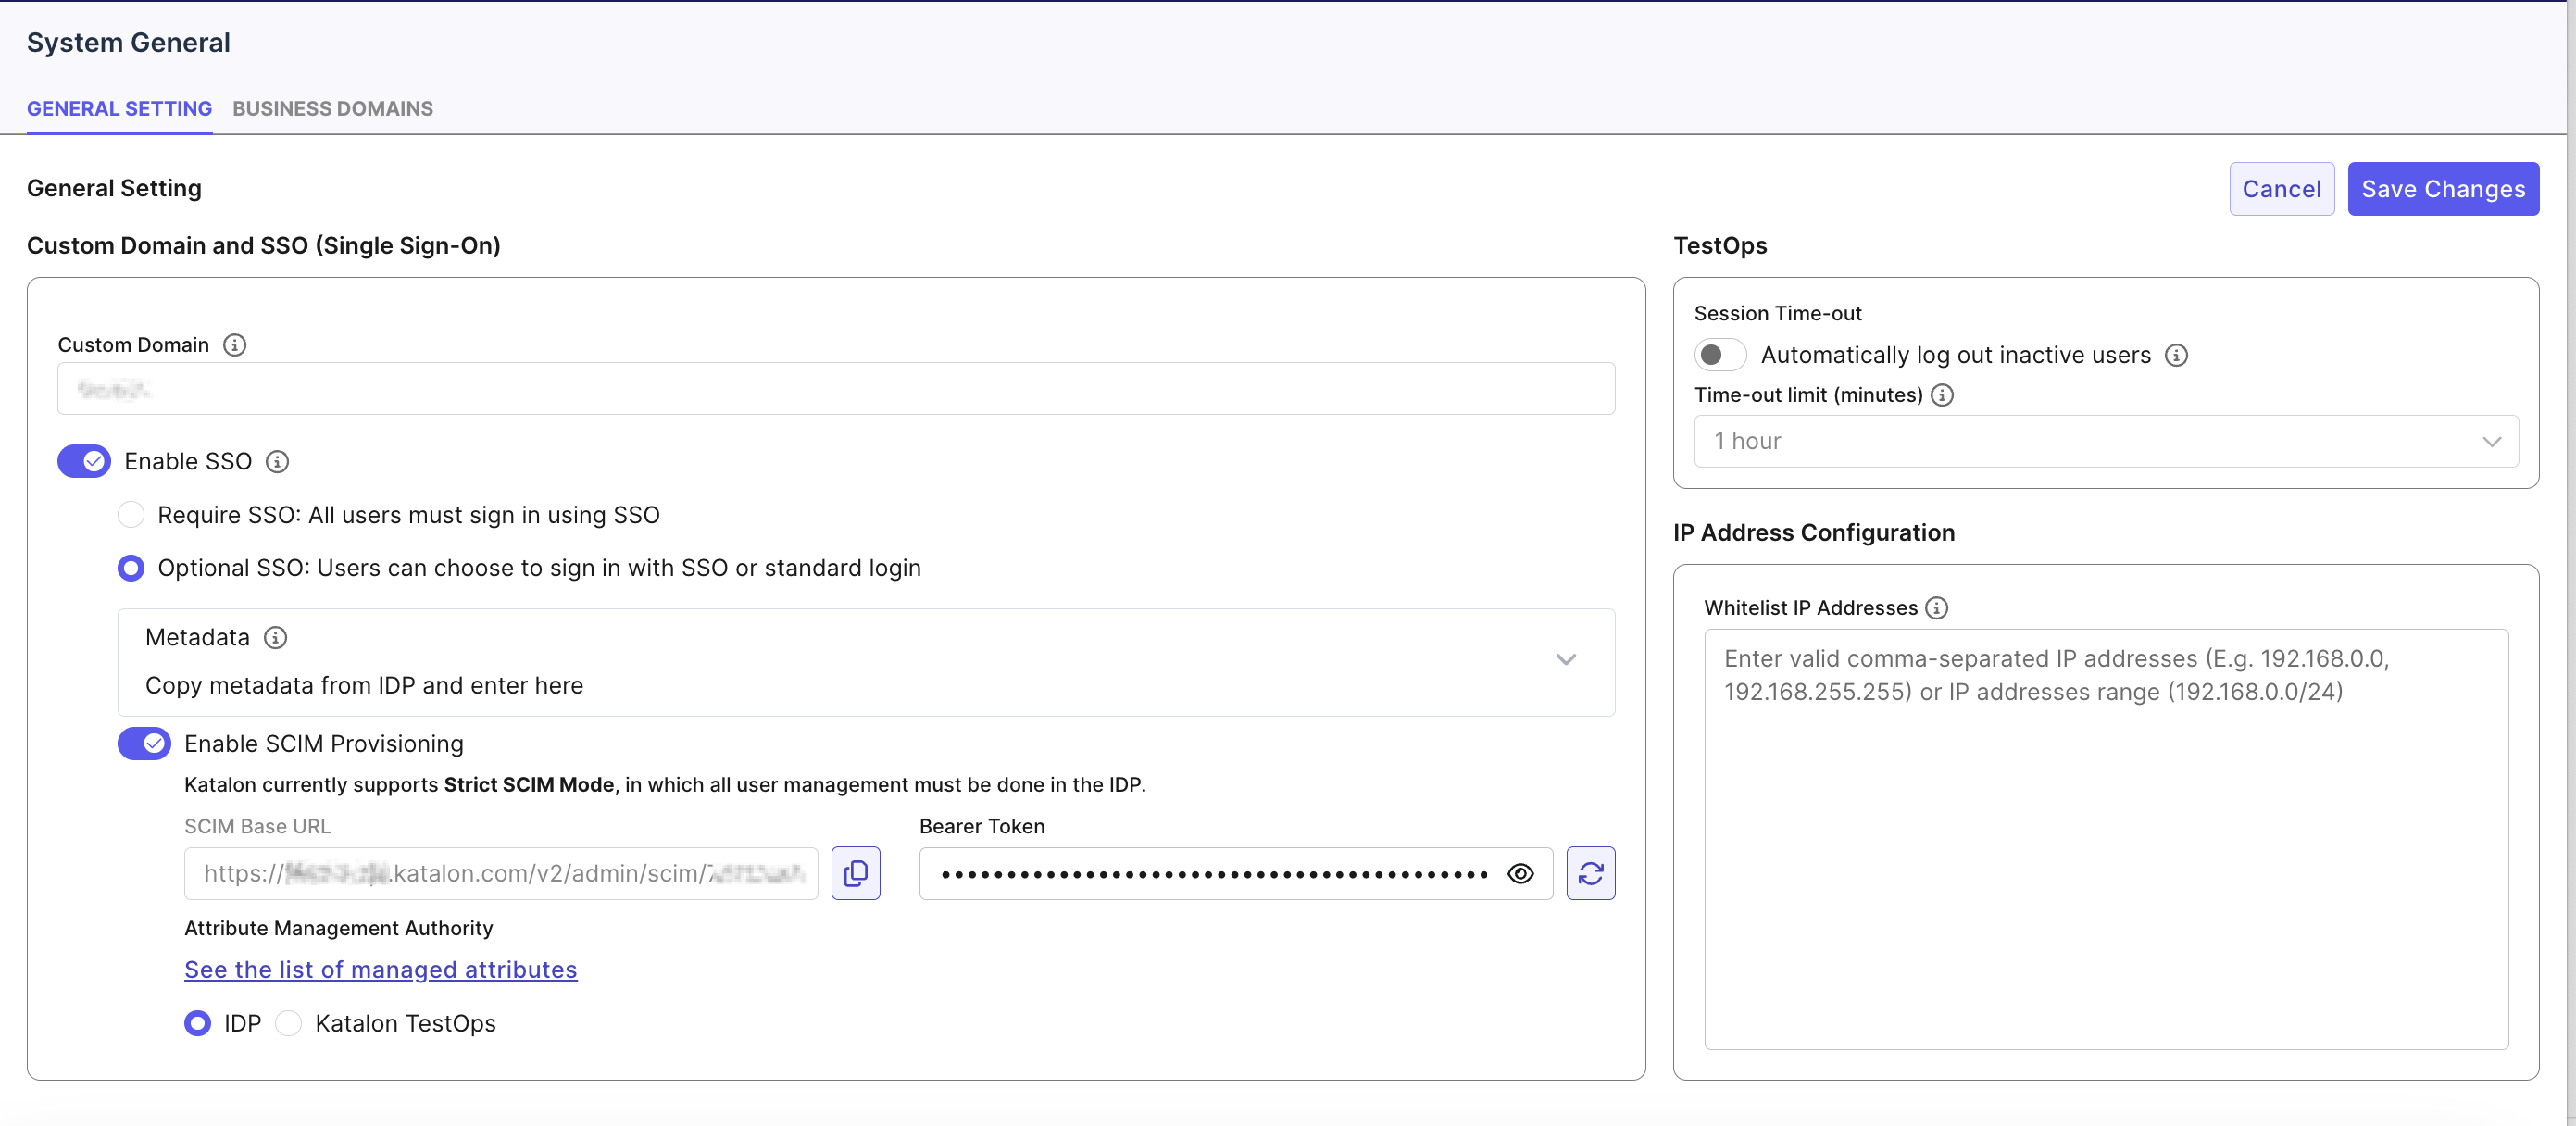Show info about Whitelist IP Addresses
The width and height of the screenshot is (2576, 1126).
pyautogui.click(x=1939, y=607)
